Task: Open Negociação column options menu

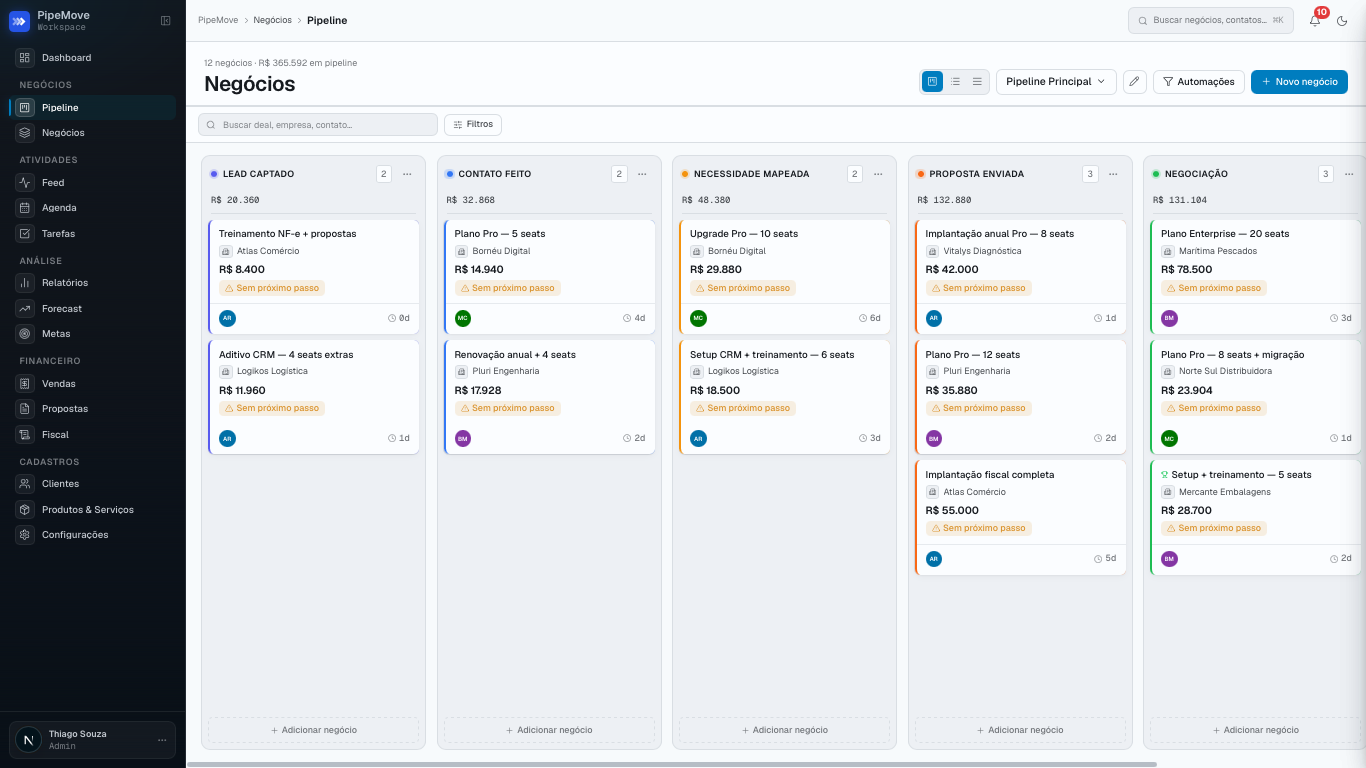Action: 1349,174
